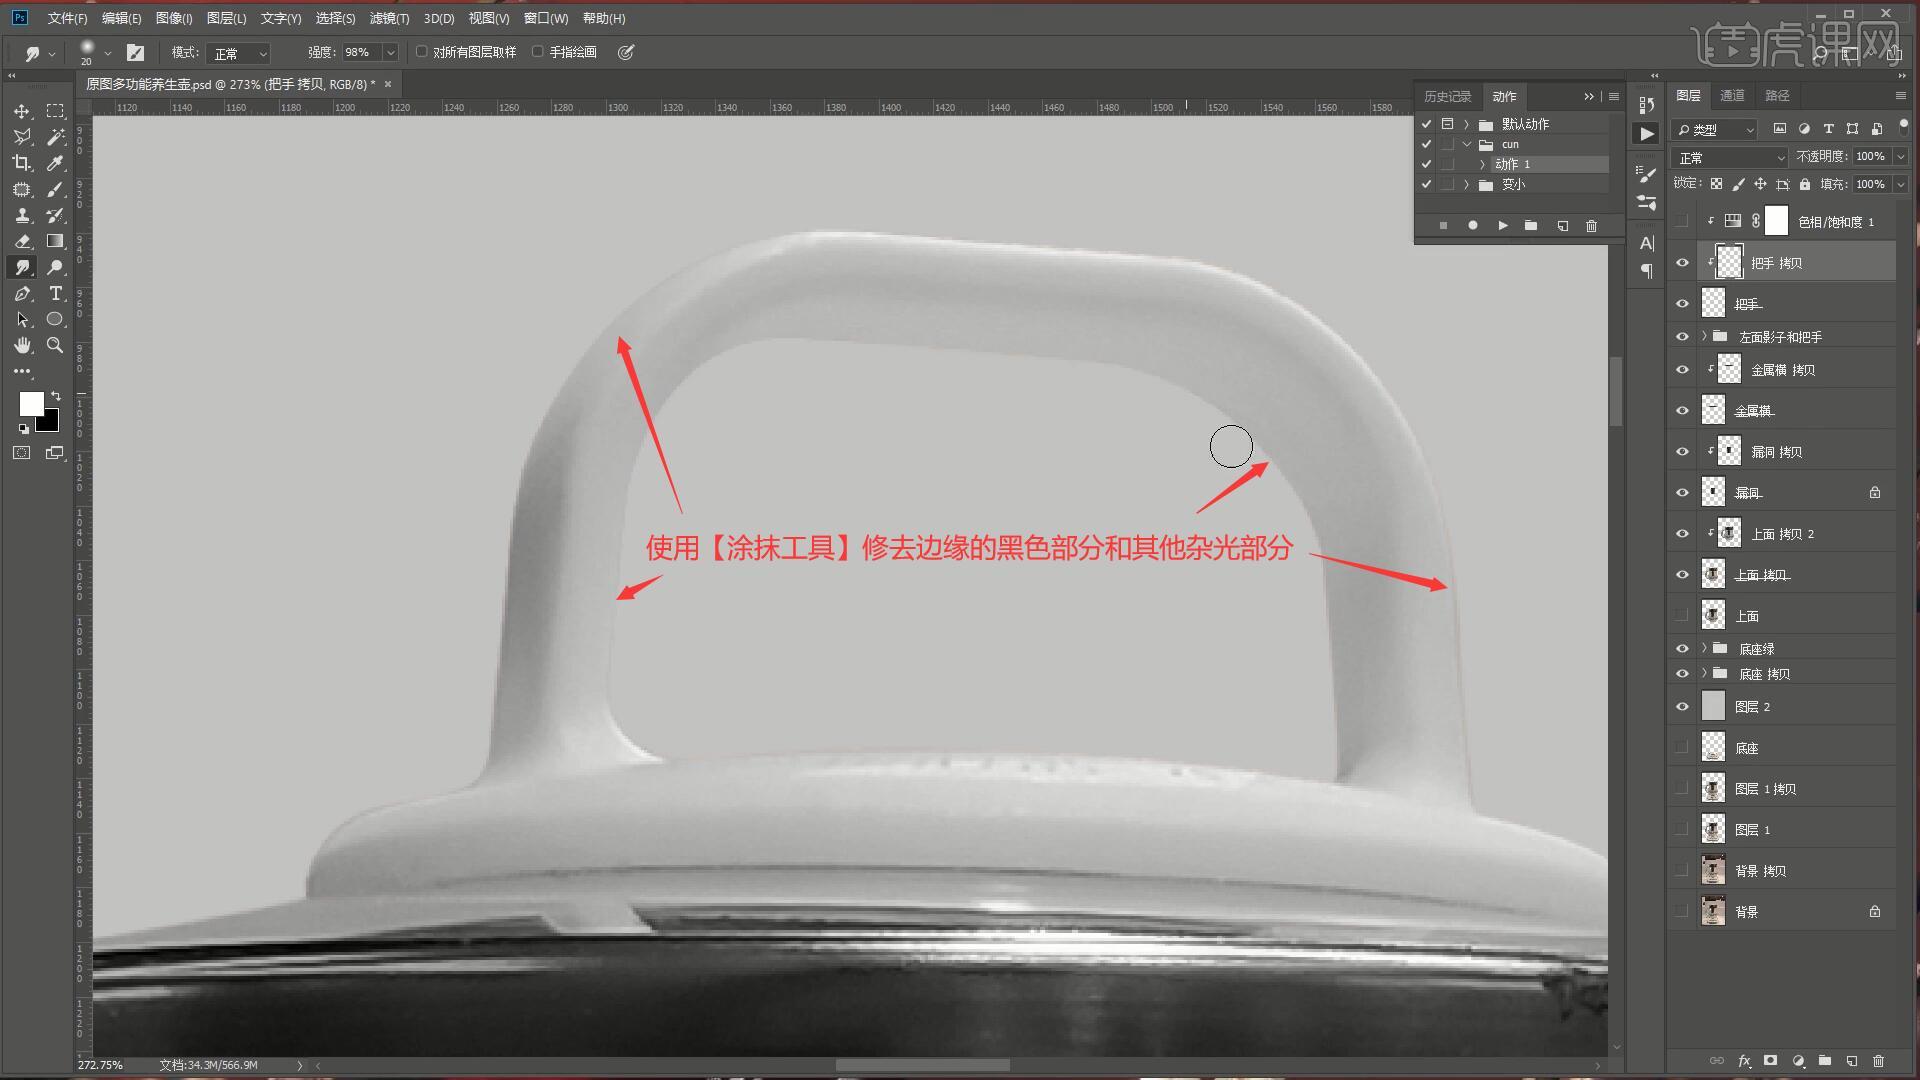Click the Play action button

click(1502, 226)
